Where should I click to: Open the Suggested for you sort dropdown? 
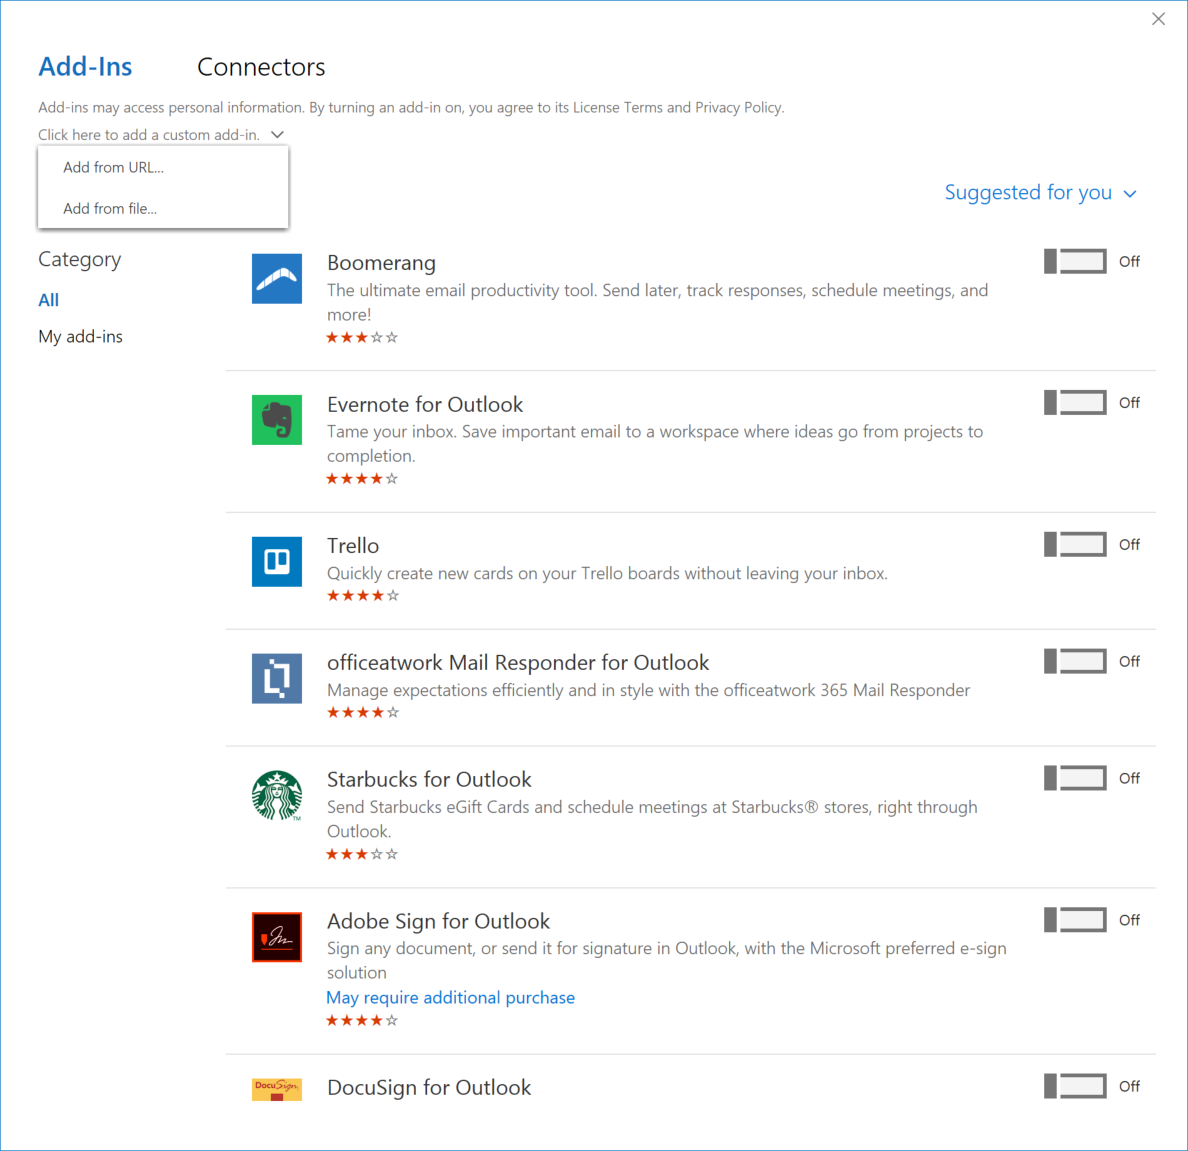[x=1040, y=193]
